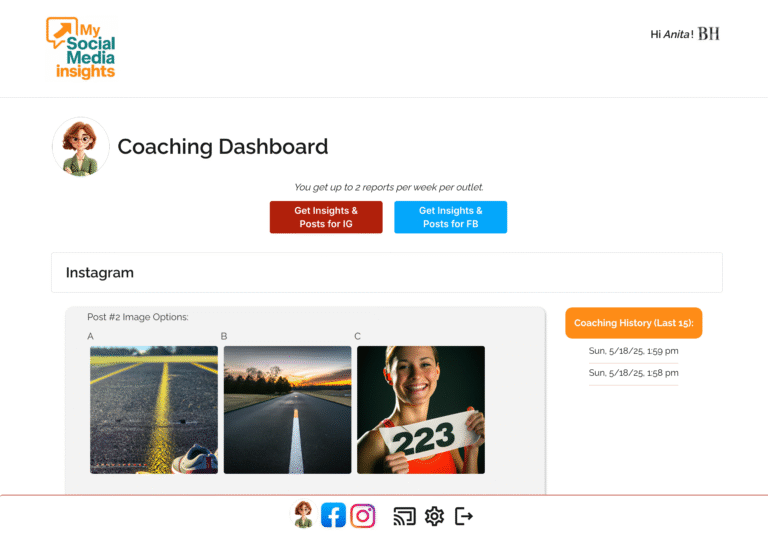Open the Instagram icon in bottom bar

pos(363,515)
